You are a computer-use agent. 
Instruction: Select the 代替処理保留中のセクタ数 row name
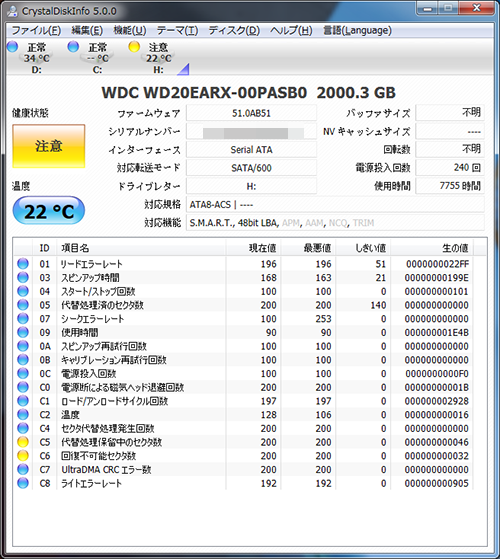point(112,442)
